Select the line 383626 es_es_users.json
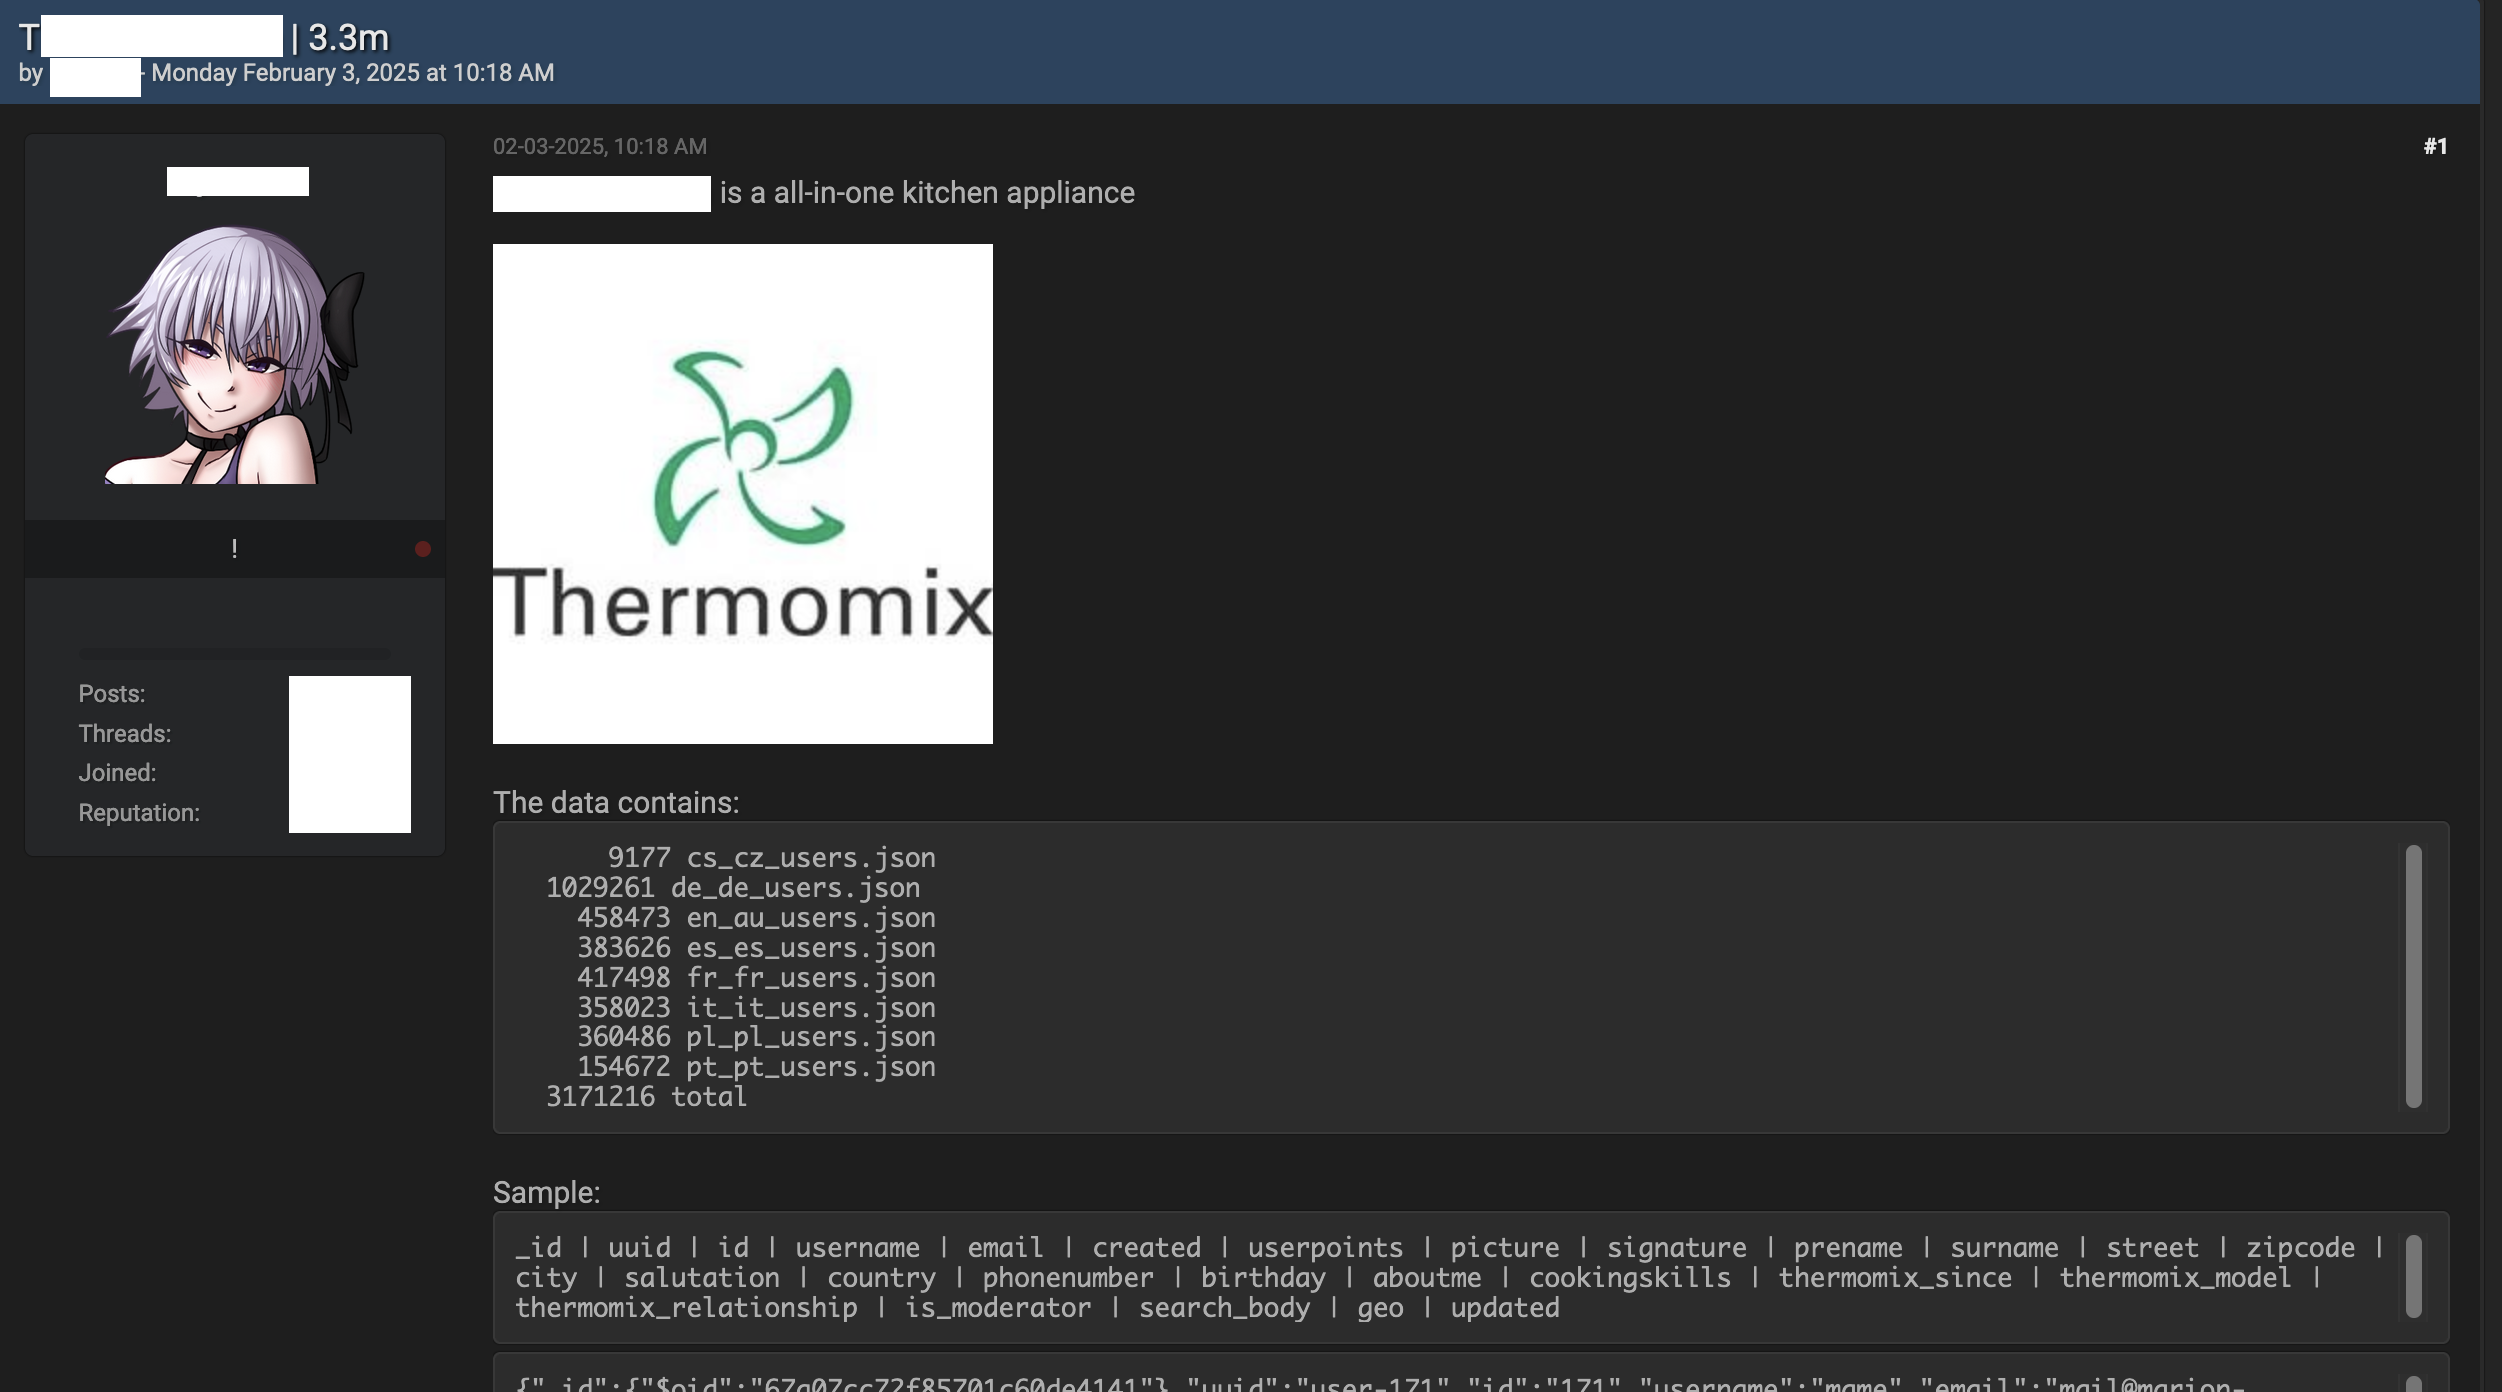Viewport: 2502px width, 1392px height. [756, 947]
